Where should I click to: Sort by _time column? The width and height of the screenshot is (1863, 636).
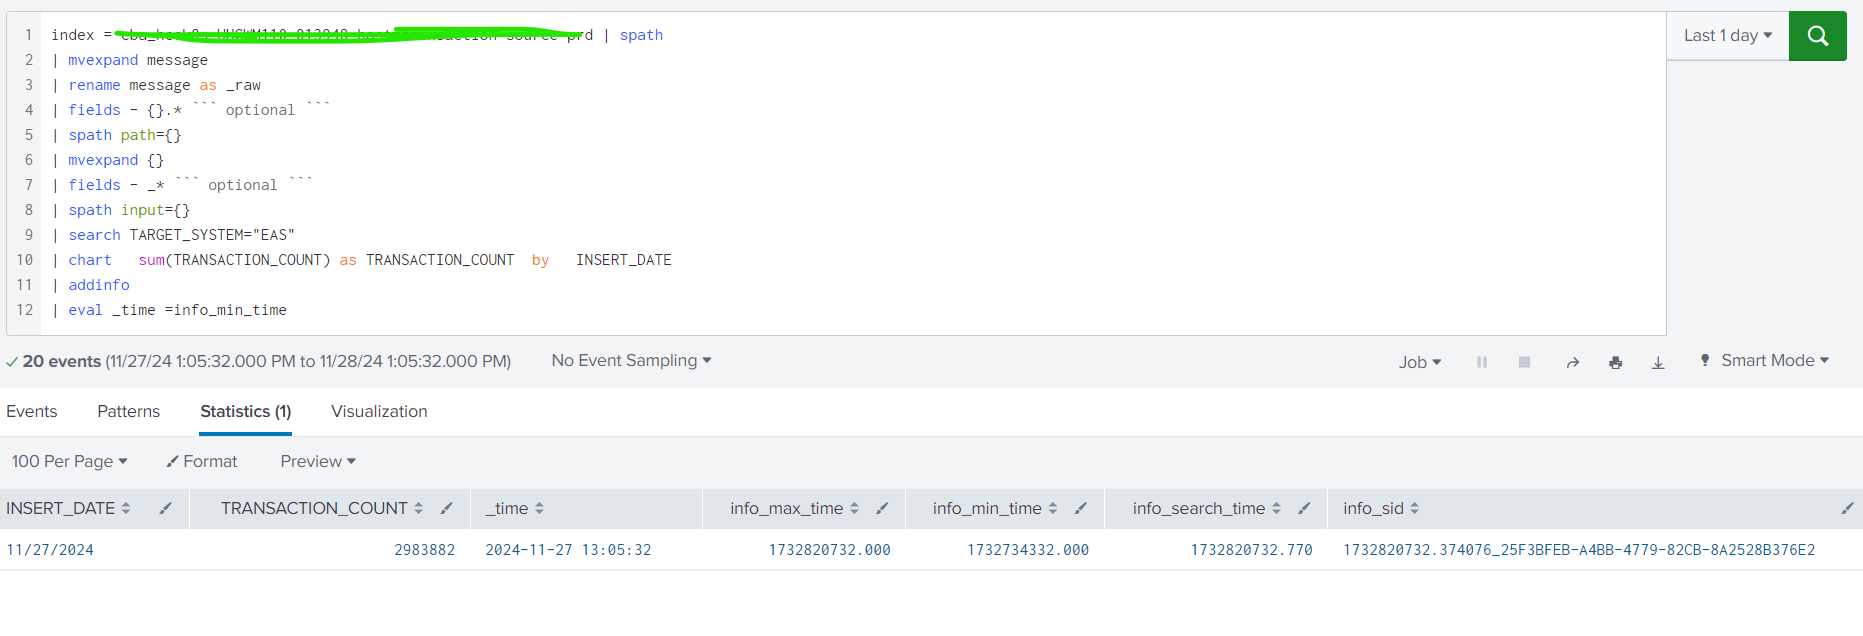[x=515, y=508]
